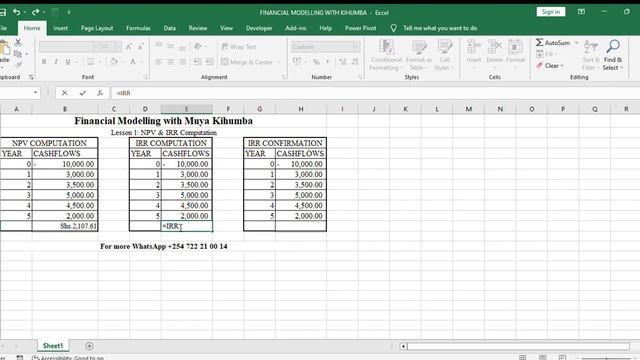This screenshot has height=360, width=640.
Task: Click horizontal scrollbar left arrow
Action: (403, 346)
